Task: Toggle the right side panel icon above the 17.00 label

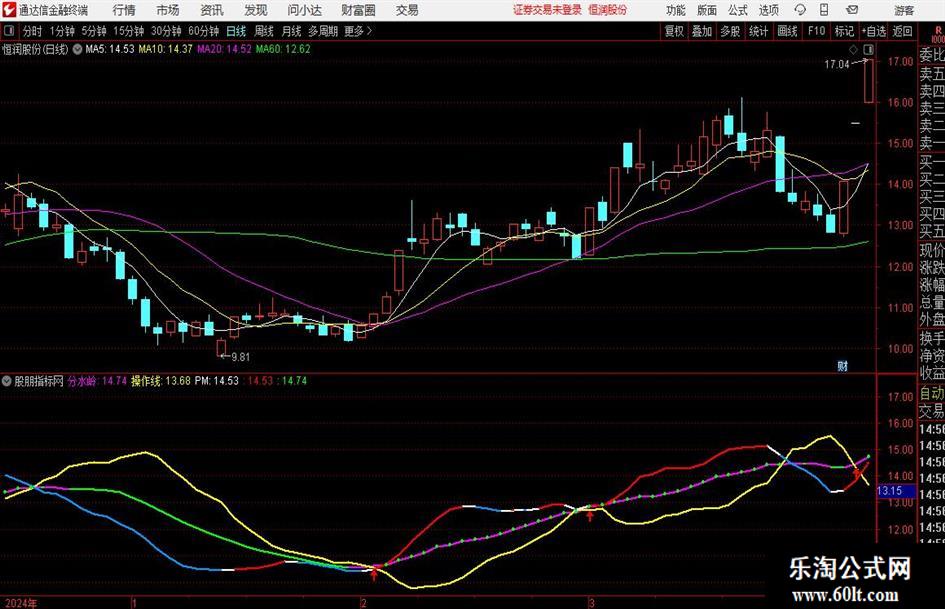Action: pos(868,49)
